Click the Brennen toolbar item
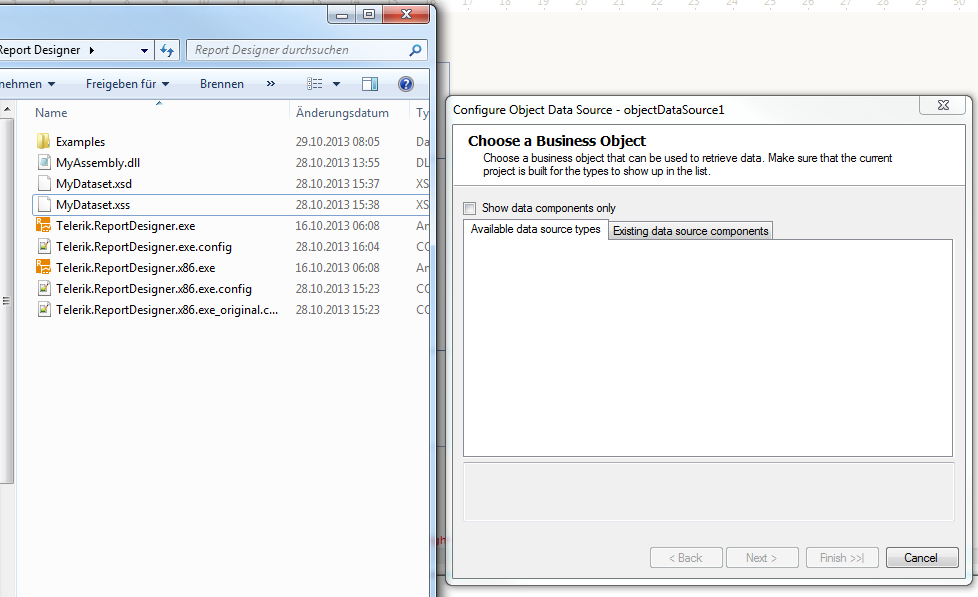978x597 pixels. (222, 84)
